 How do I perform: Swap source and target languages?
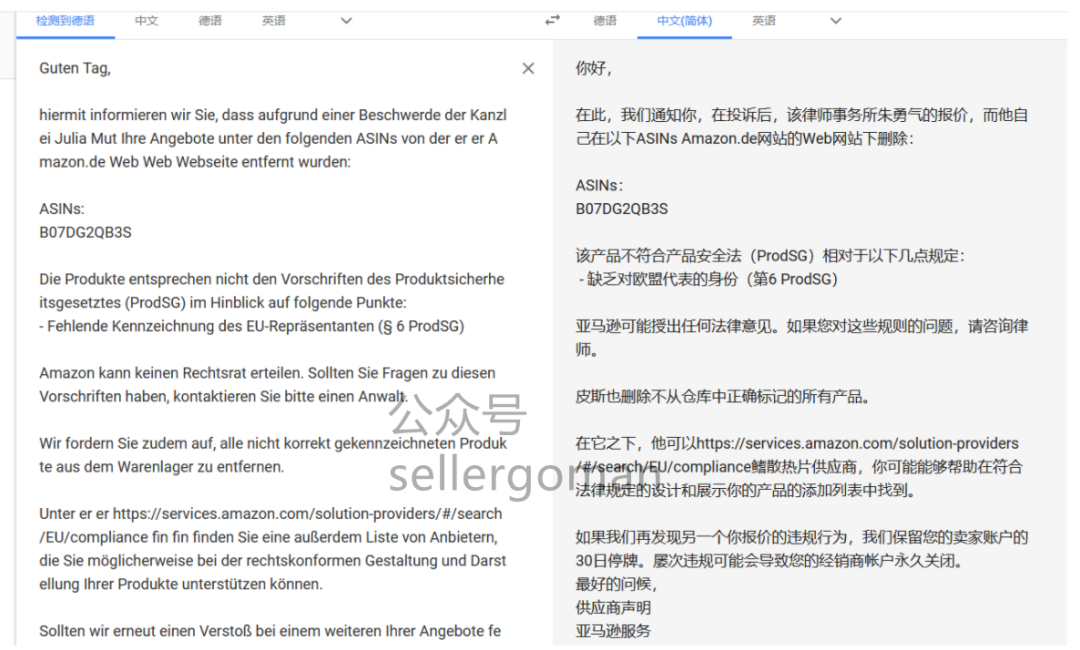coord(551,19)
